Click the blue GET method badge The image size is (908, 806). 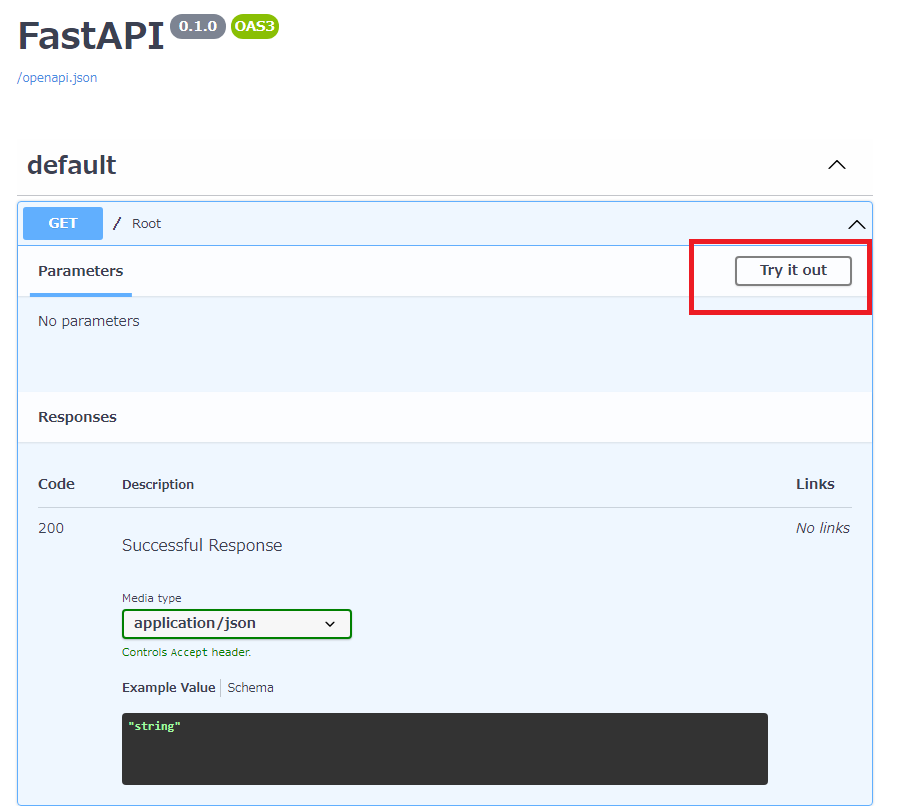click(63, 224)
